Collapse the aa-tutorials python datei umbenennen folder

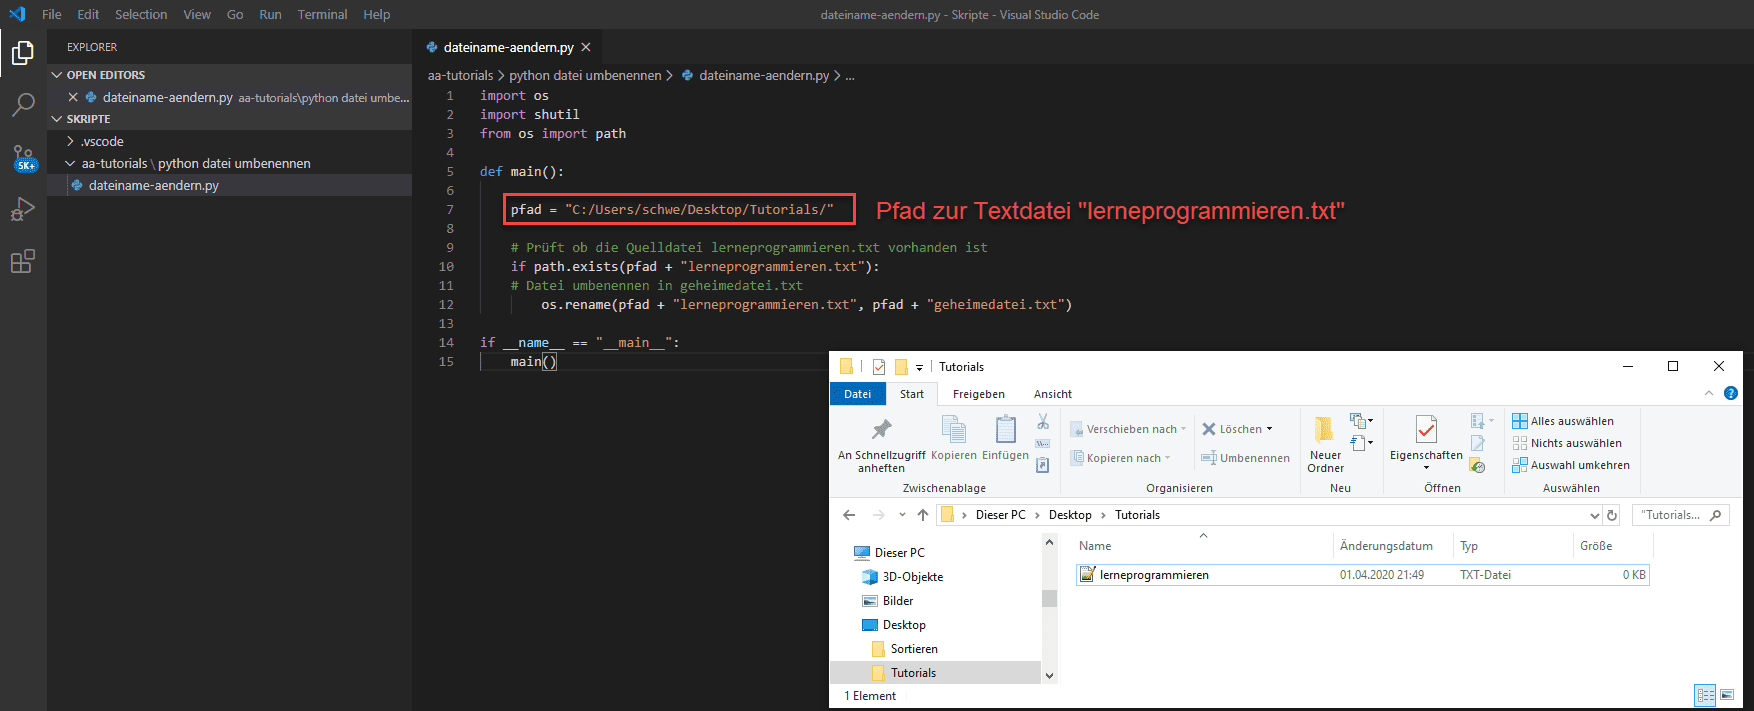70,163
